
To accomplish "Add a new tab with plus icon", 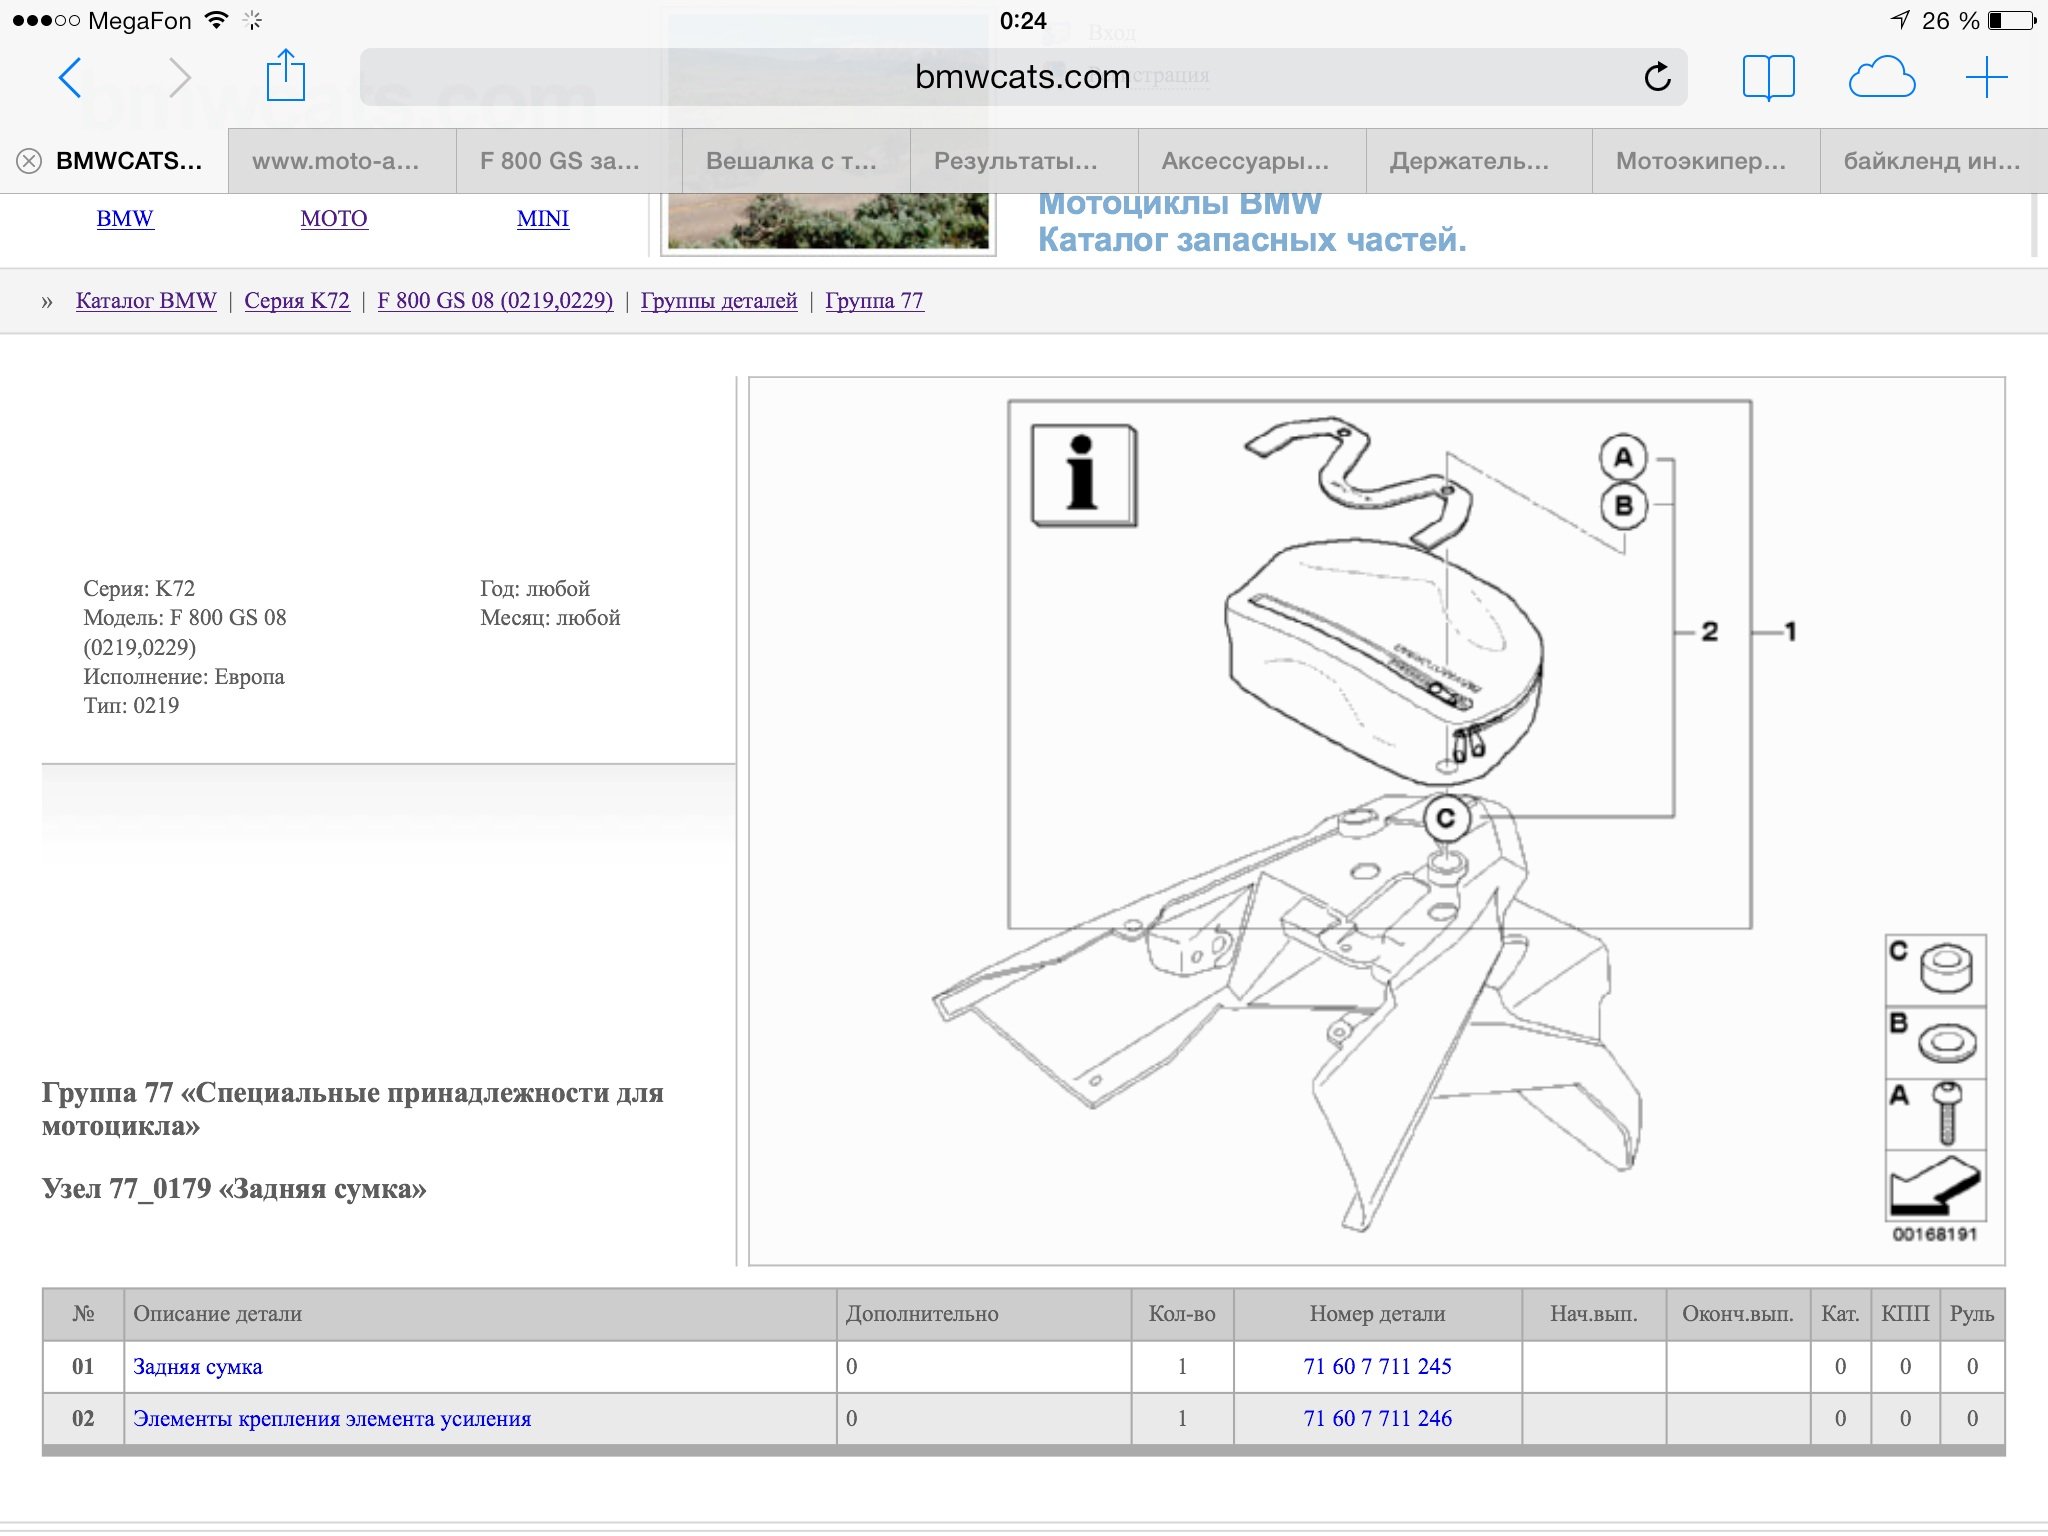I will click(1986, 78).
